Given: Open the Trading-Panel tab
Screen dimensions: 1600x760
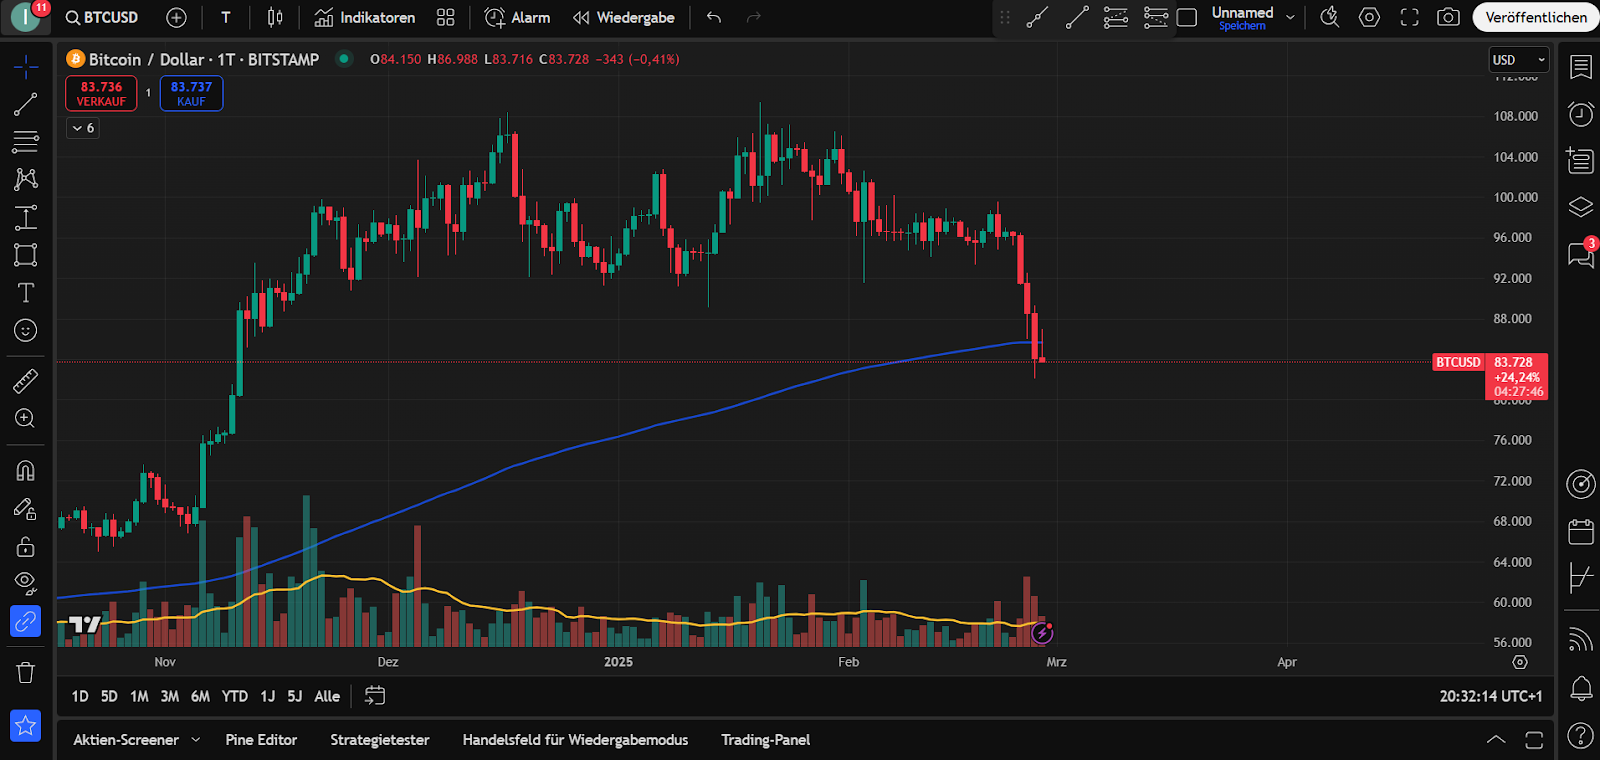Looking at the screenshot, I should [x=766, y=740].
